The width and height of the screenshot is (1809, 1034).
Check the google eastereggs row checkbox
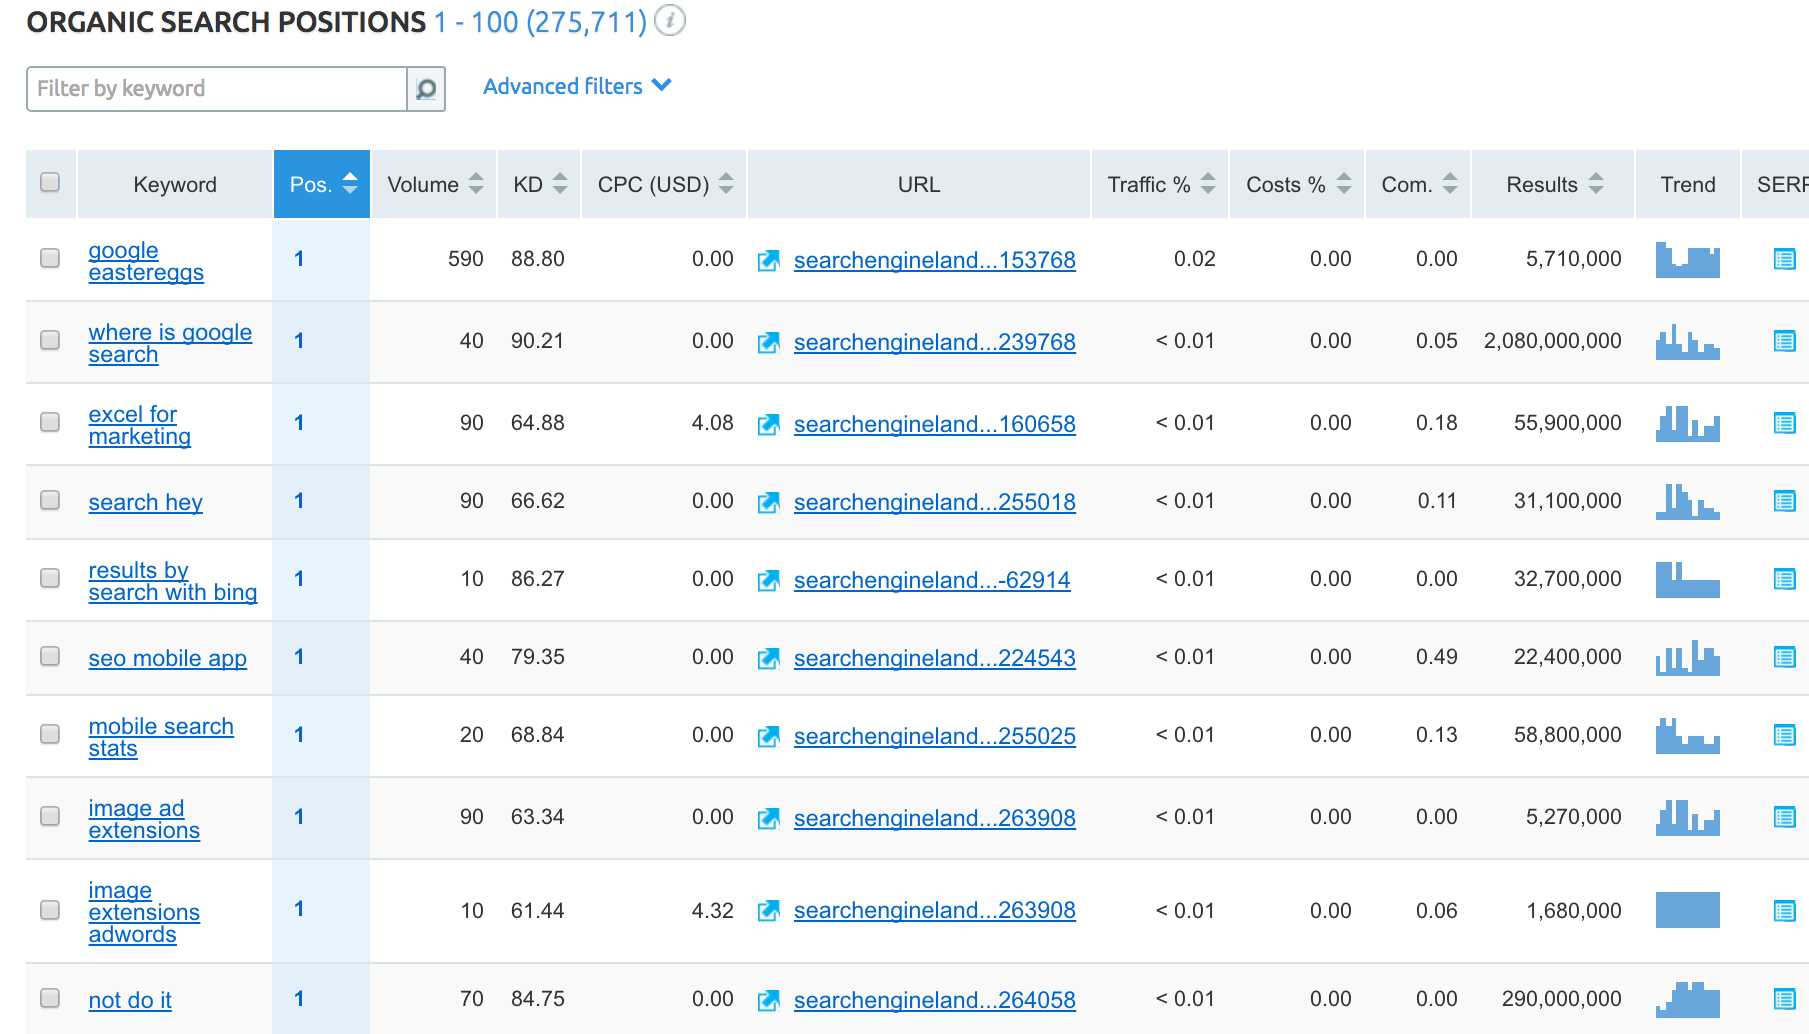(x=50, y=258)
